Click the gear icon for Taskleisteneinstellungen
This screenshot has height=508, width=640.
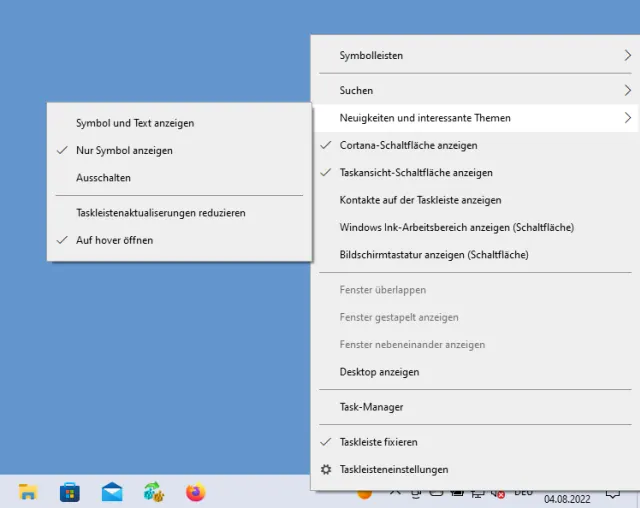tap(325, 469)
